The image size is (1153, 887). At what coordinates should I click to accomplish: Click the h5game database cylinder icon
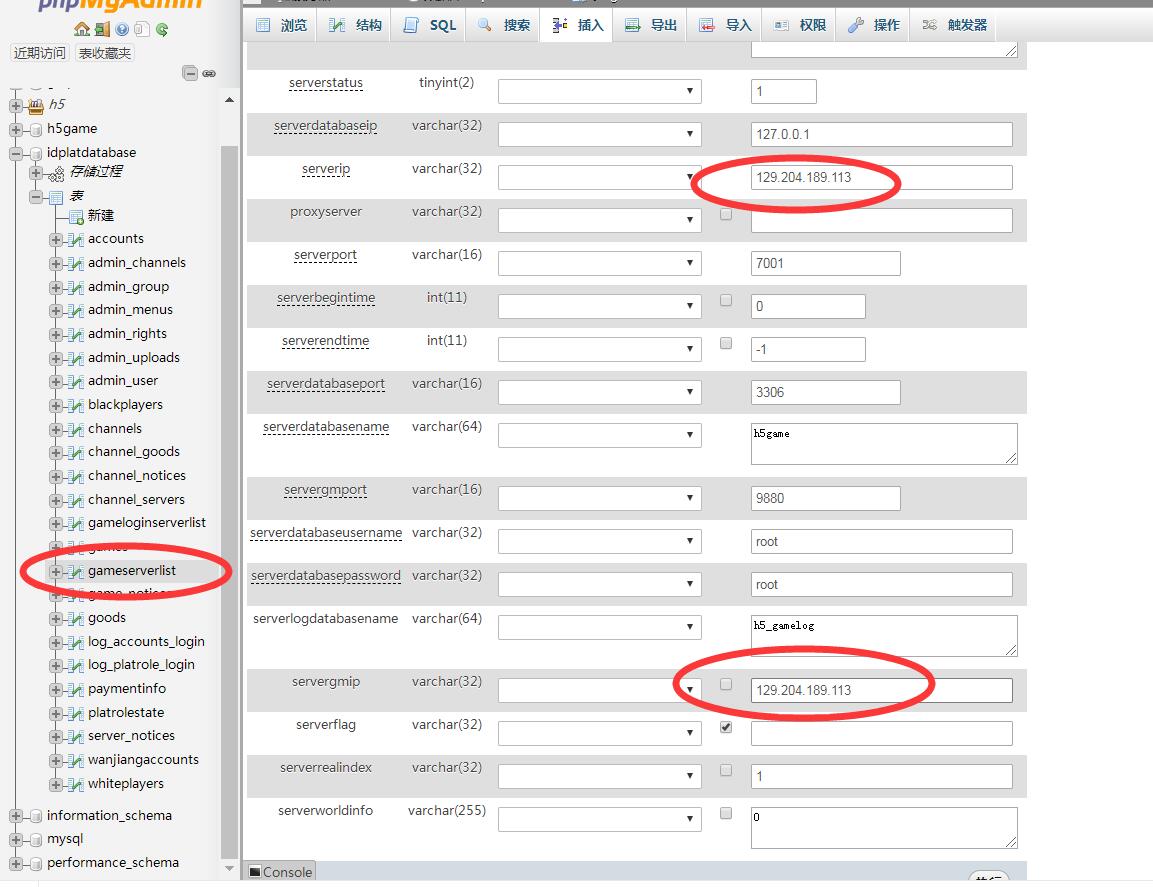tap(35, 130)
